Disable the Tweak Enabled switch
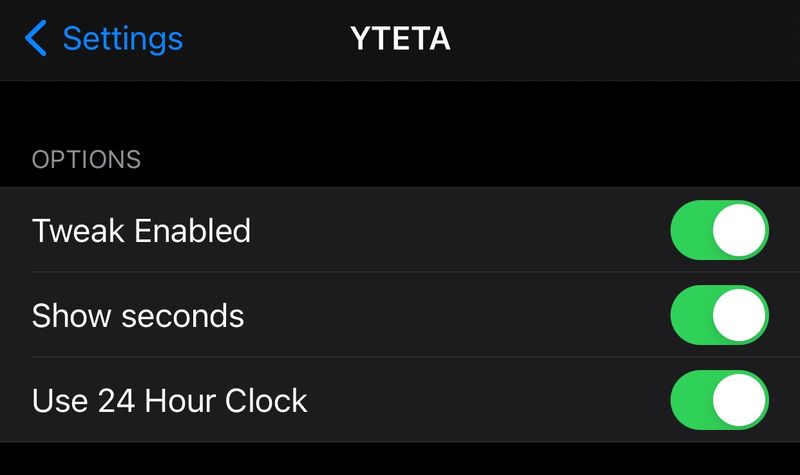The height and width of the screenshot is (475, 800). (719, 230)
